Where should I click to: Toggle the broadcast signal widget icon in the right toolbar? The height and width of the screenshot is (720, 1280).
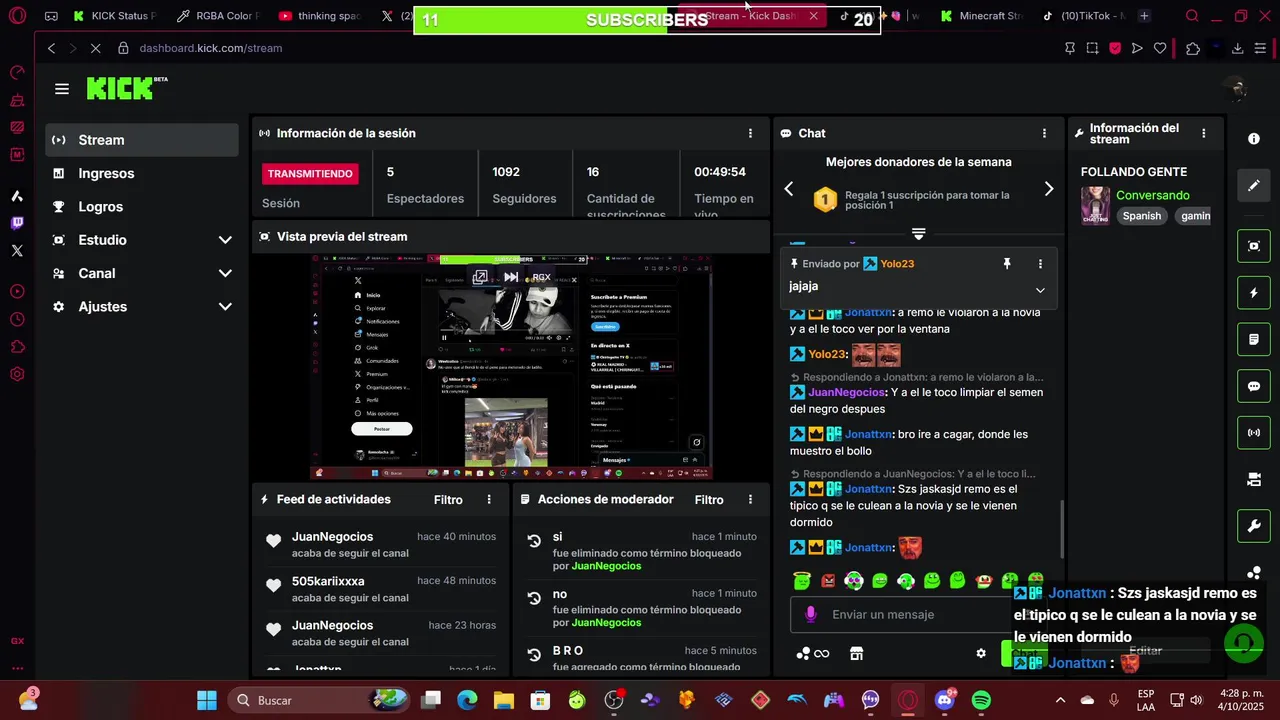click(1254, 433)
